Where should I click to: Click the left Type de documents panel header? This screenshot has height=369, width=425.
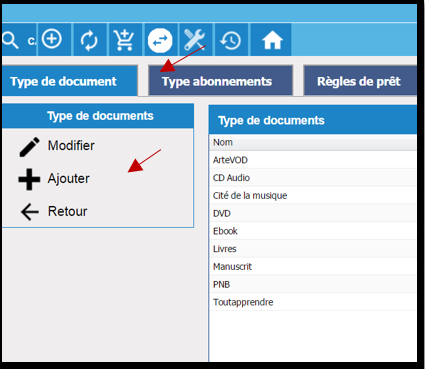(98, 116)
